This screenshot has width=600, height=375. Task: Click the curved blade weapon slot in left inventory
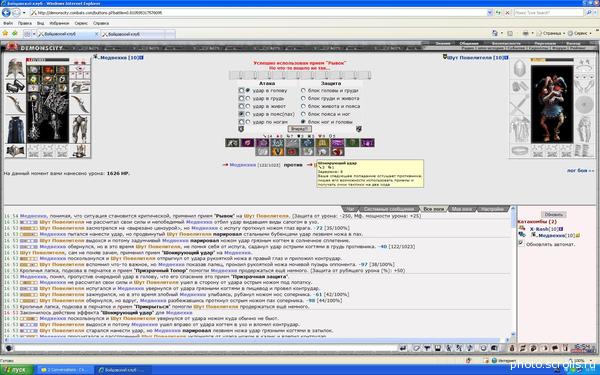[15, 104]
